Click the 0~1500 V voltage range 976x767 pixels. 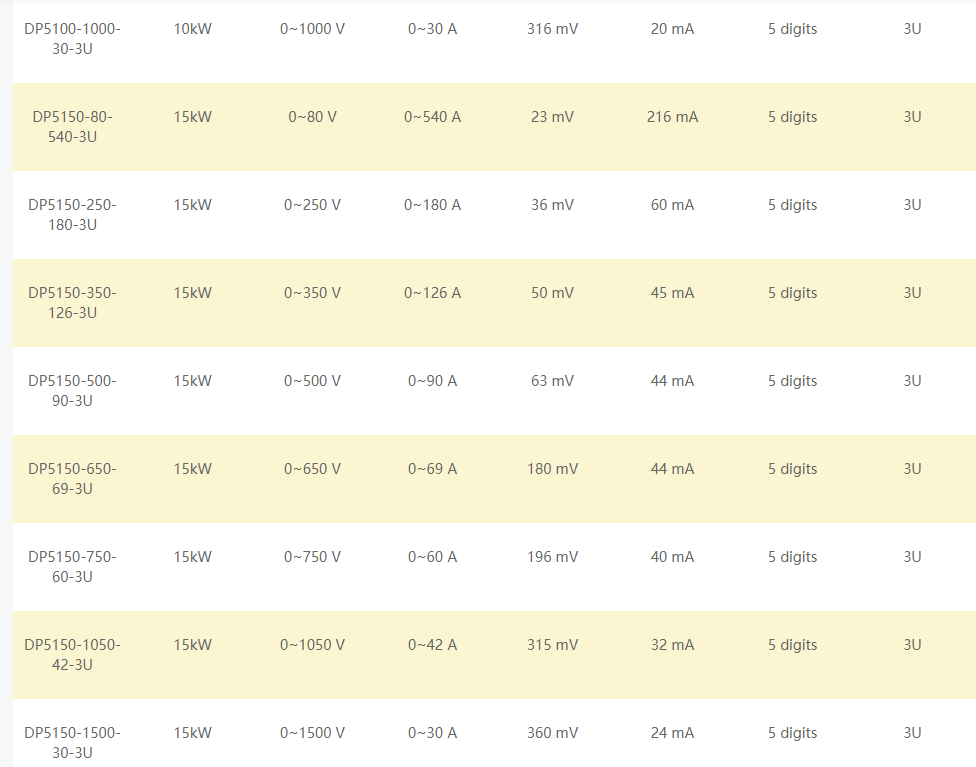coord(312,733)
